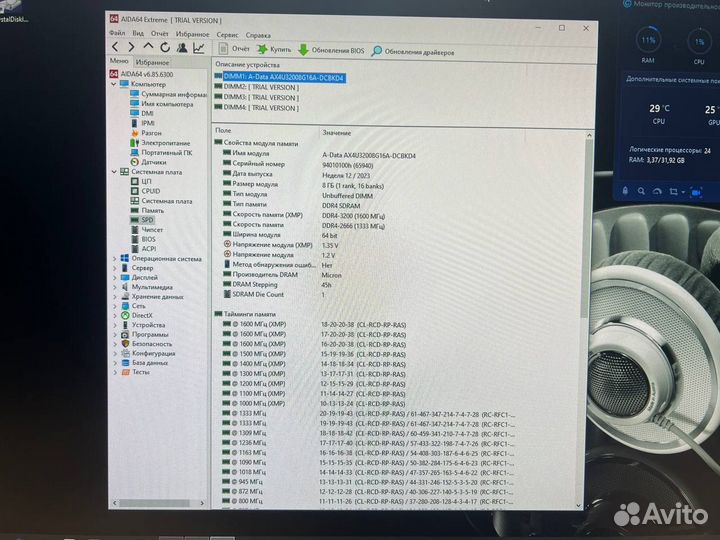Refresh the page with the Refresh icon
The image size is (720, 540).
[165, 47]
